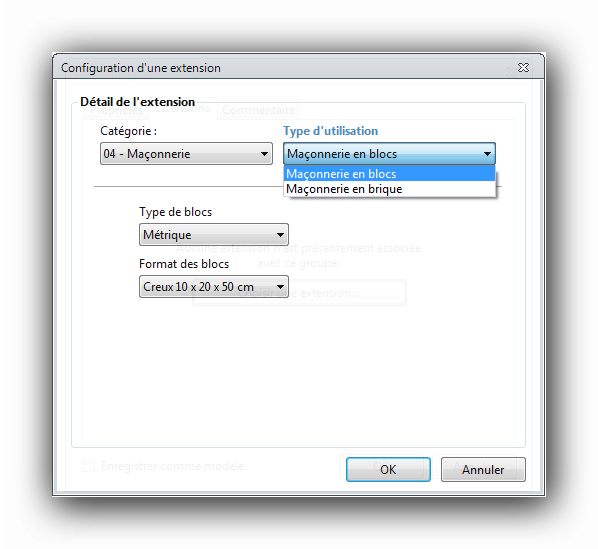Choose Maçonnerie en brique list option

tap(389, 189)
